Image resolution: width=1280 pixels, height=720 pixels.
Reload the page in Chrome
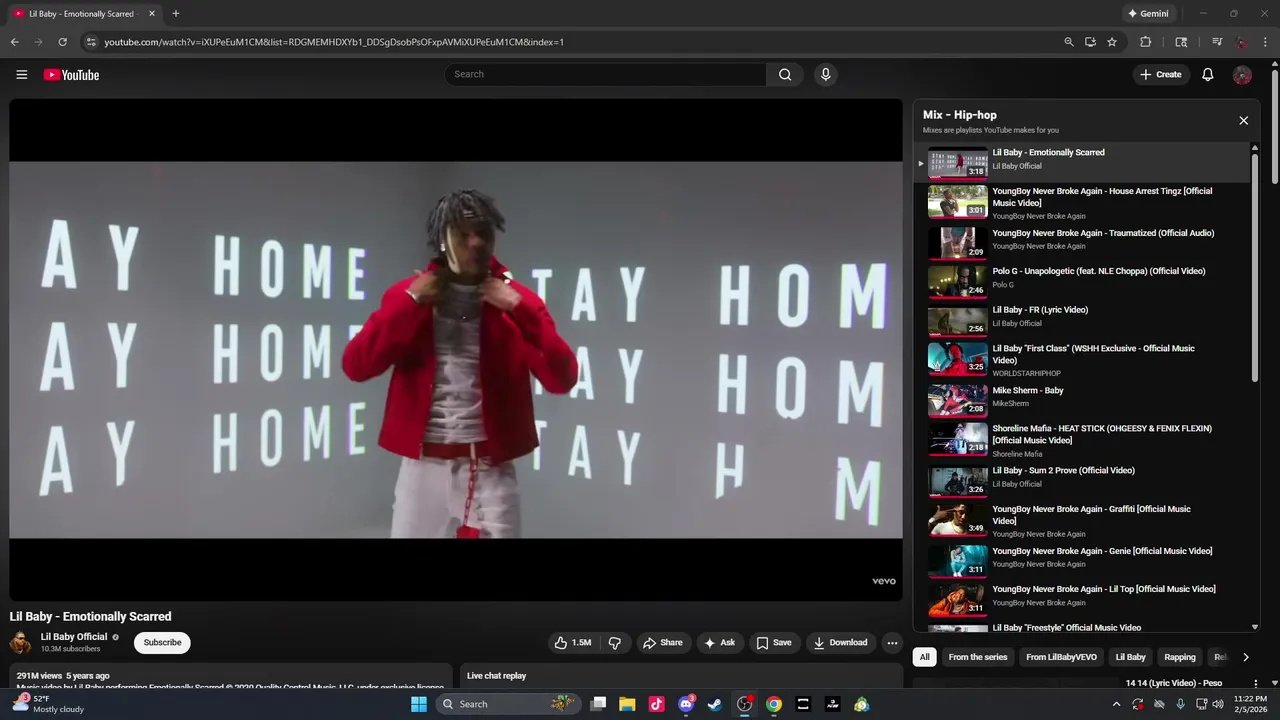coord(62,42)
